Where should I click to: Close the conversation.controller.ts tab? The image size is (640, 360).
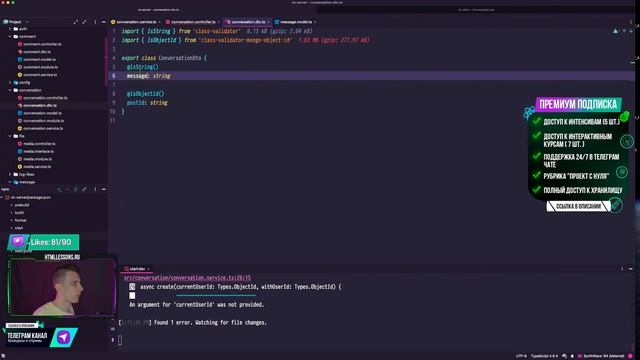[x=219, y=22]
